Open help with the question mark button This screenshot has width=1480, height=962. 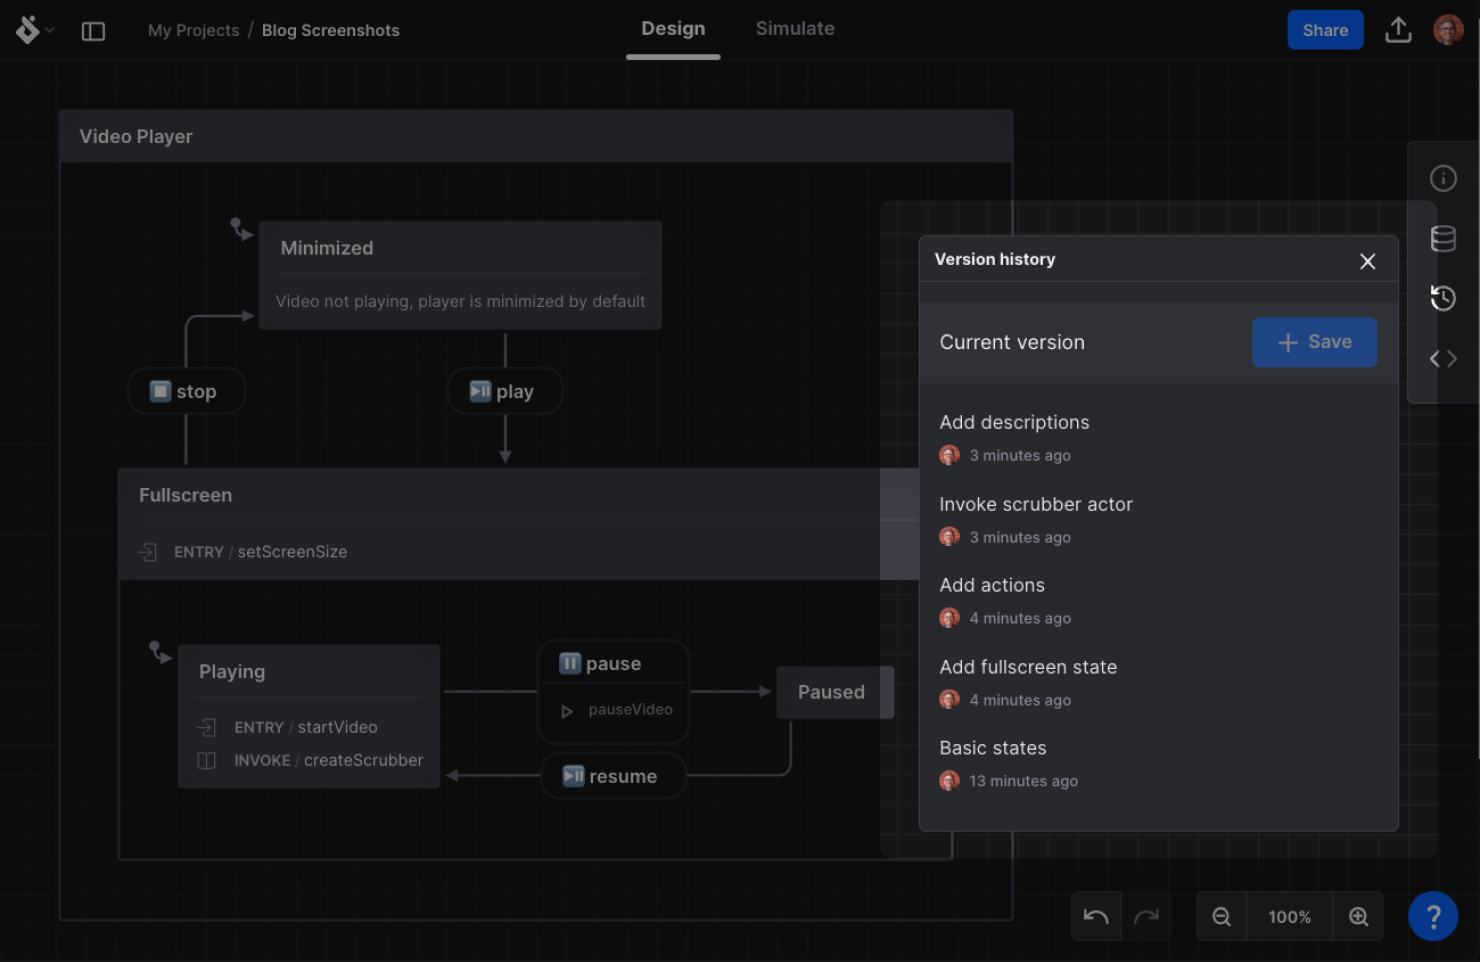point(1433,916)
